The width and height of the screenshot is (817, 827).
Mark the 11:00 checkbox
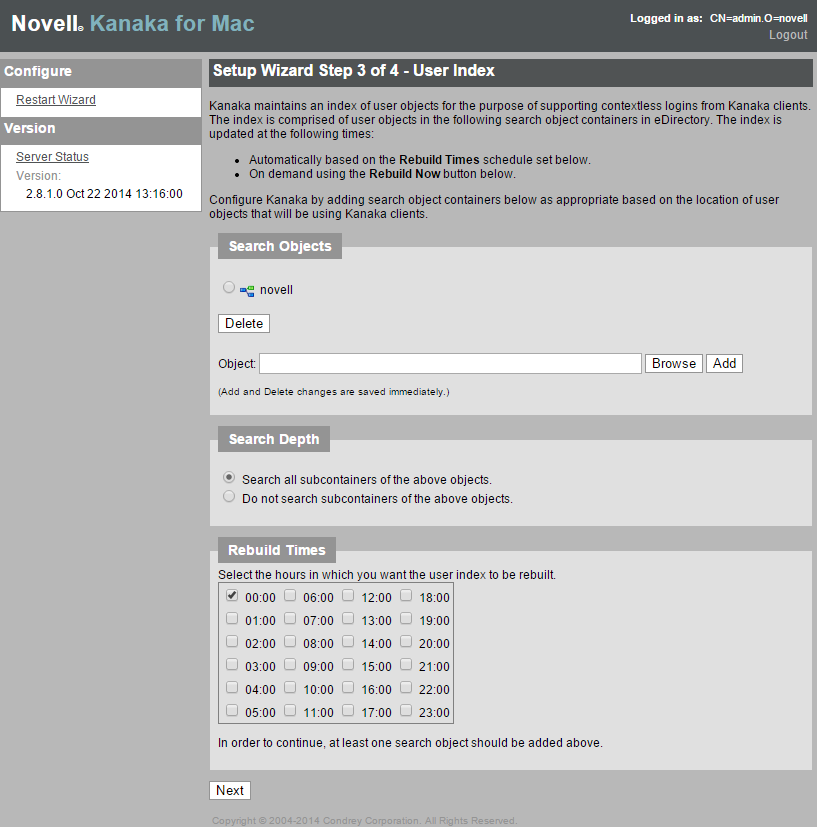pos(290,710)
